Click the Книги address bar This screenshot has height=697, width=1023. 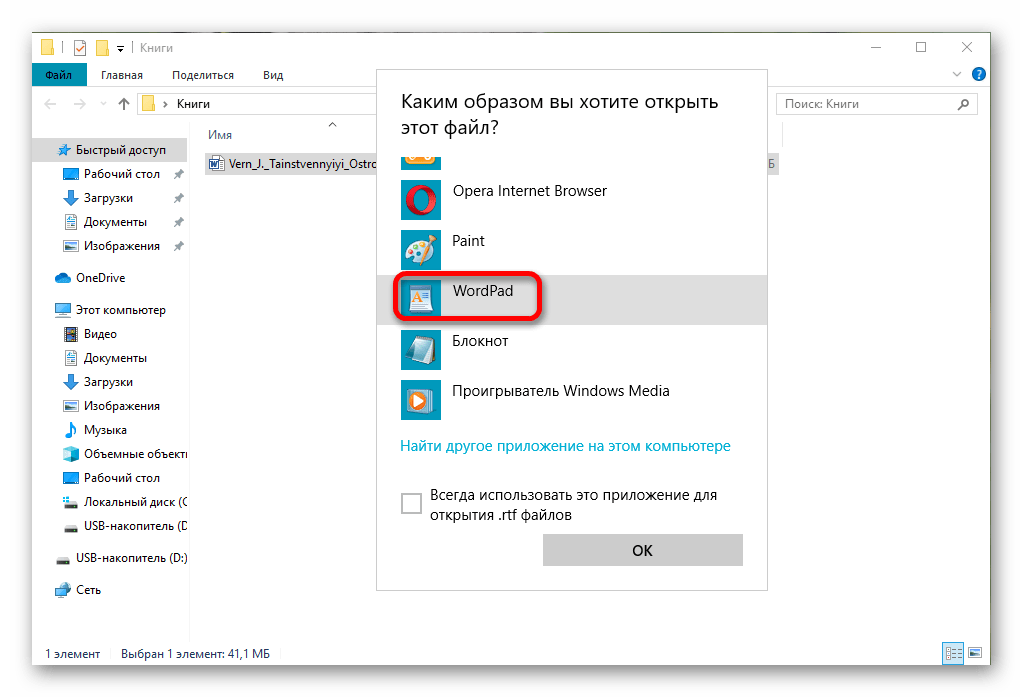tap(257, 104)
